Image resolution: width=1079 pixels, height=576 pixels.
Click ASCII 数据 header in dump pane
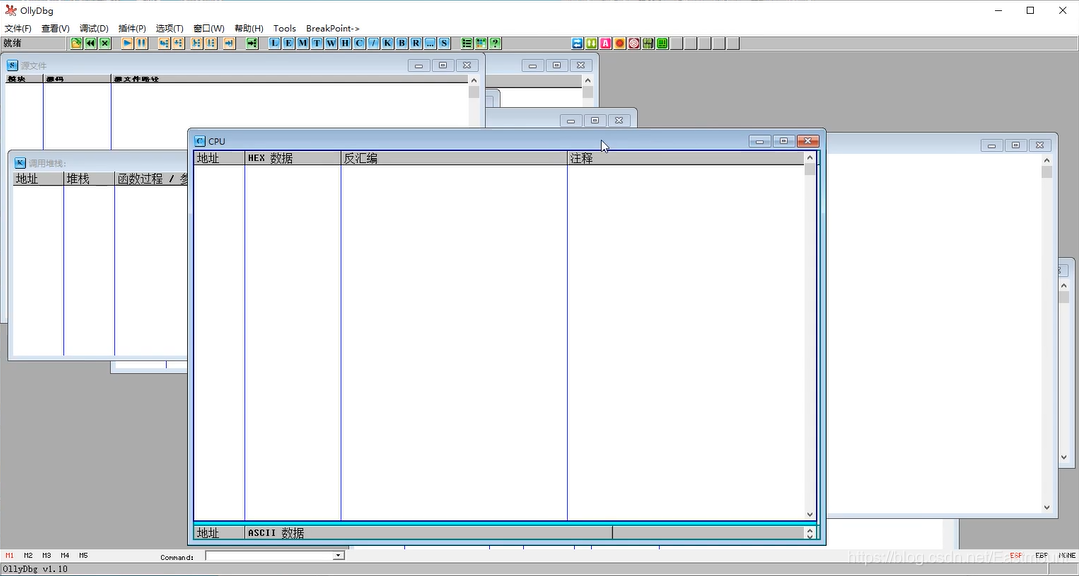pyautogui.click(x=428, y=533)
